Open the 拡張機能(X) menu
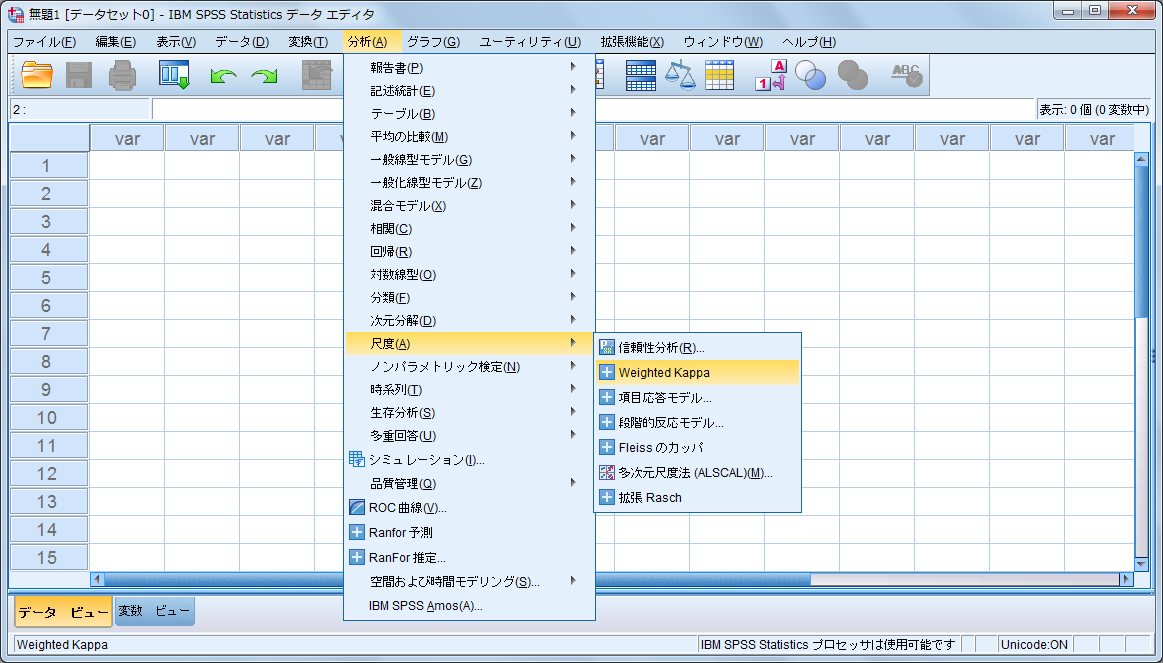 point(632,42)
